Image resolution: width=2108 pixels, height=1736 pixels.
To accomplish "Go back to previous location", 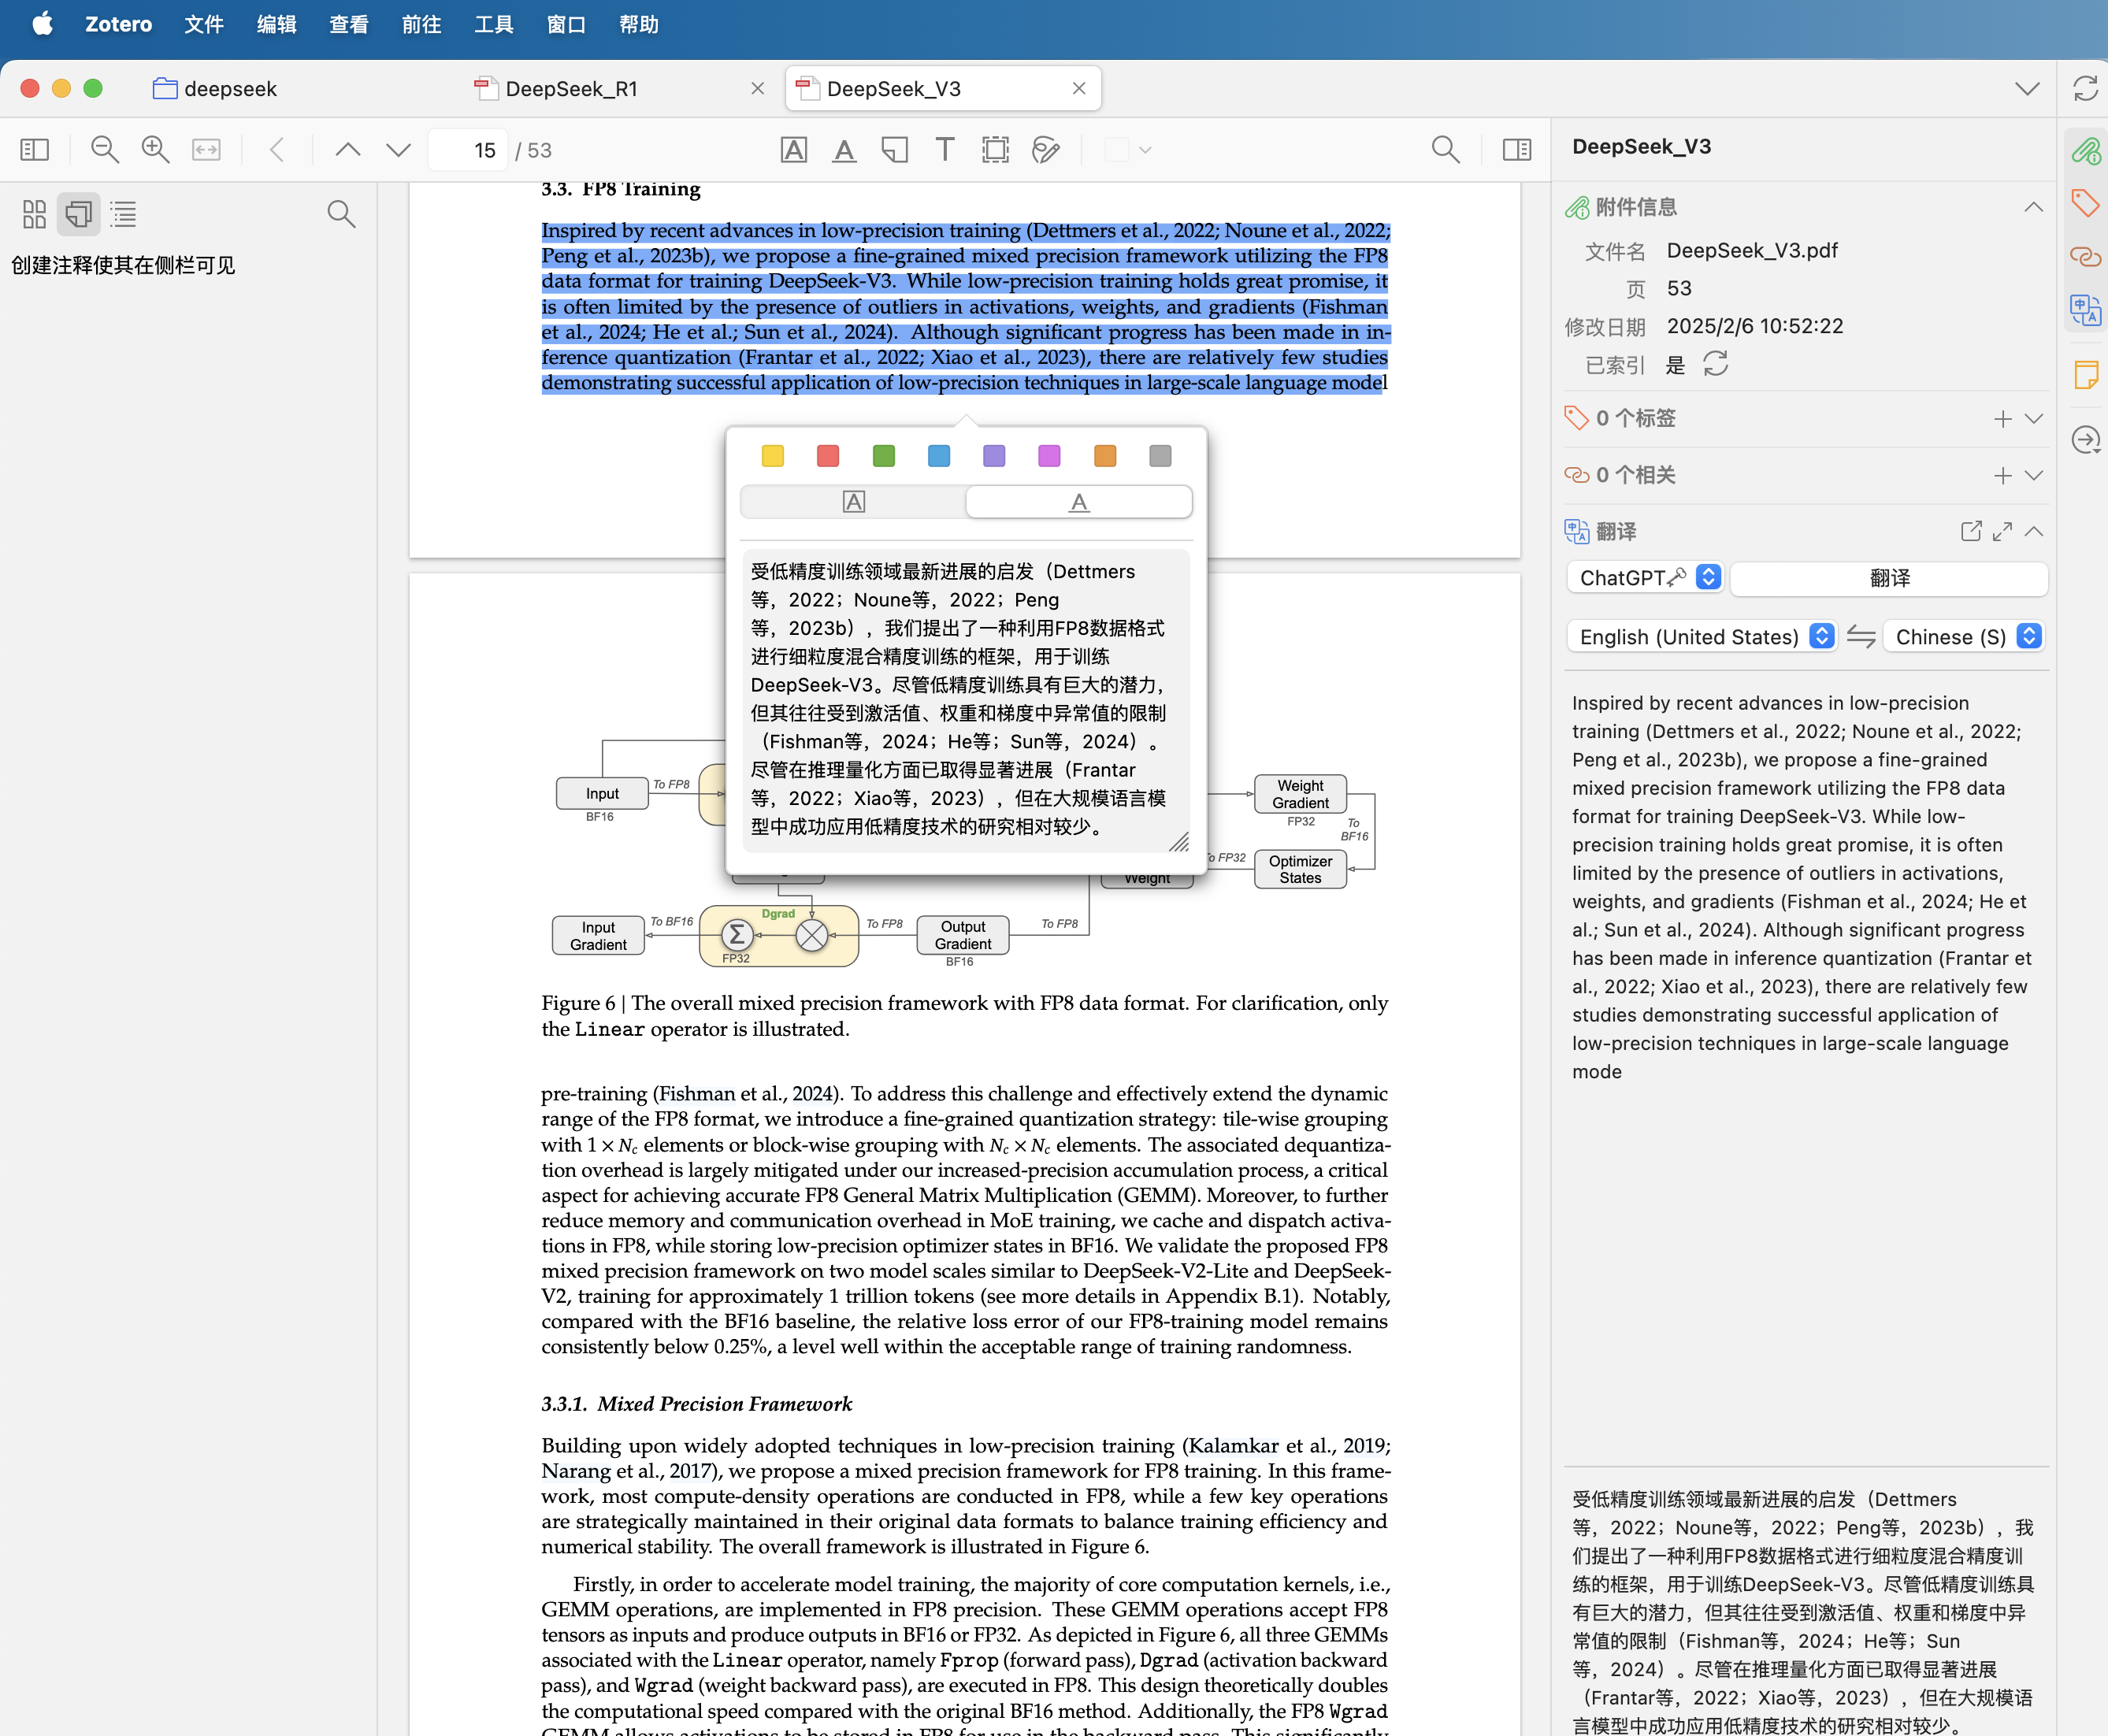I will (277, 150).
